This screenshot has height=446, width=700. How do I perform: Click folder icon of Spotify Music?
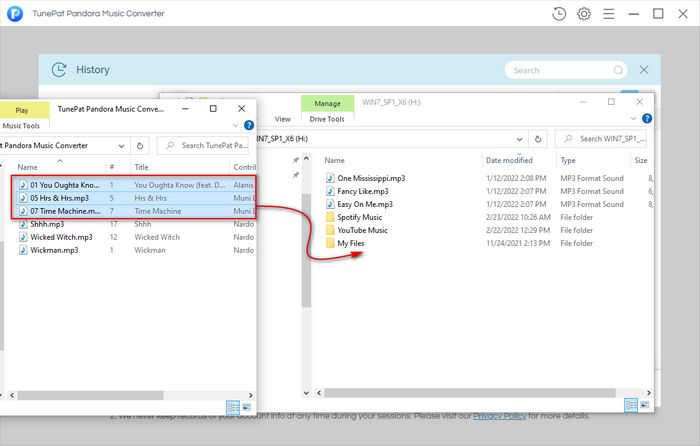[x=330, y=217]
